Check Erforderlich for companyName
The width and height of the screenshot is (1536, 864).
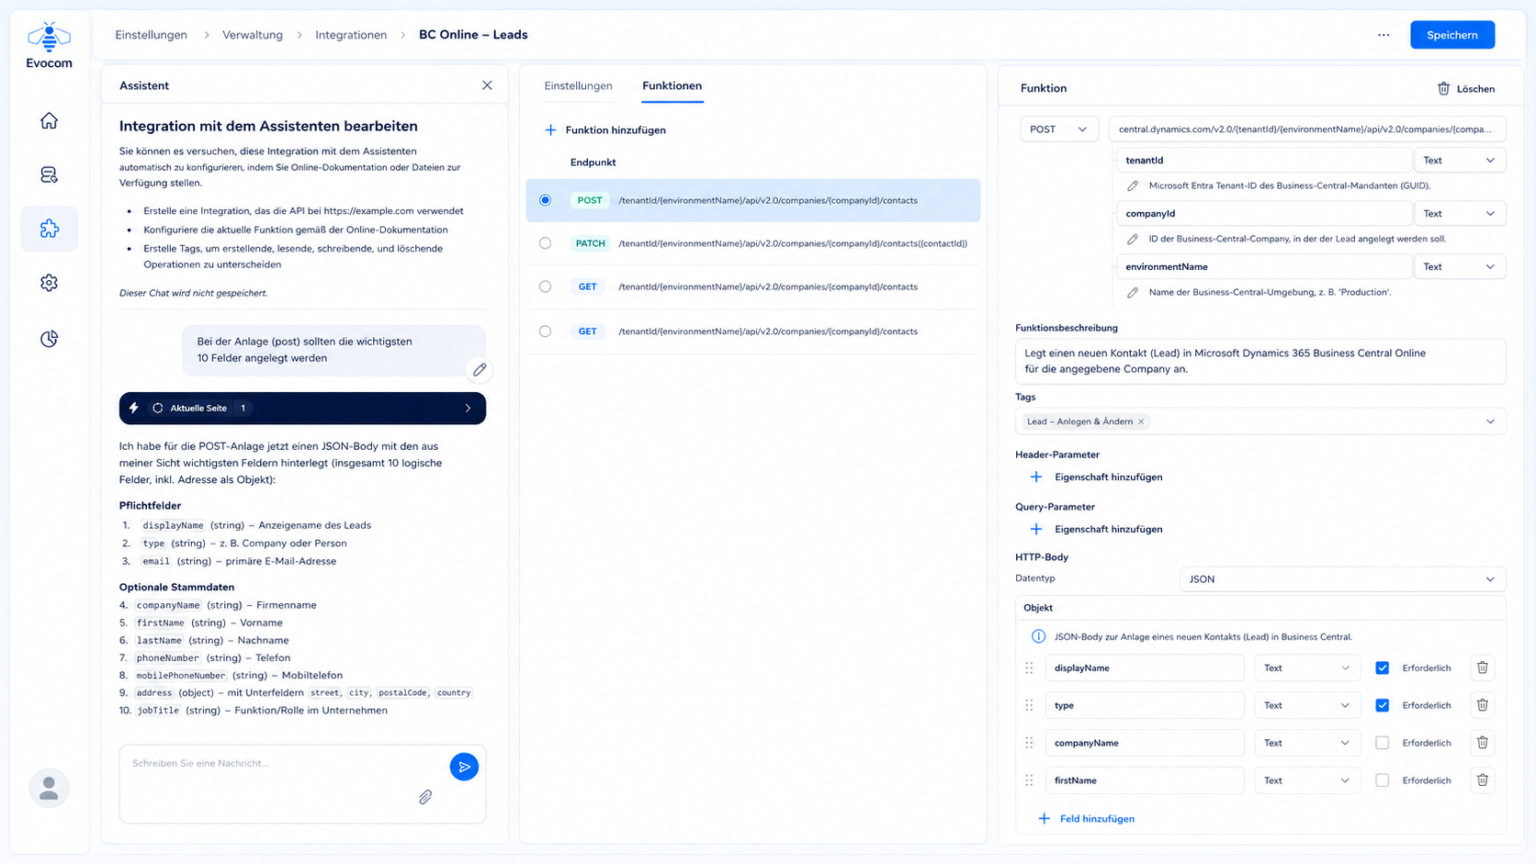tap(1382, 743)
